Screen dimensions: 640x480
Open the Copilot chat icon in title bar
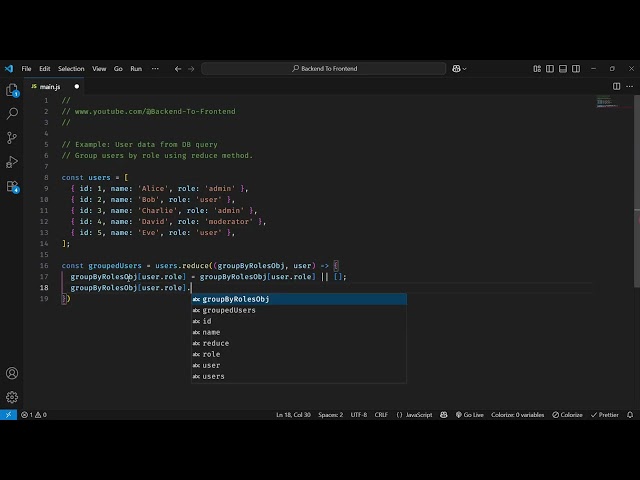[x=456, y=69]
